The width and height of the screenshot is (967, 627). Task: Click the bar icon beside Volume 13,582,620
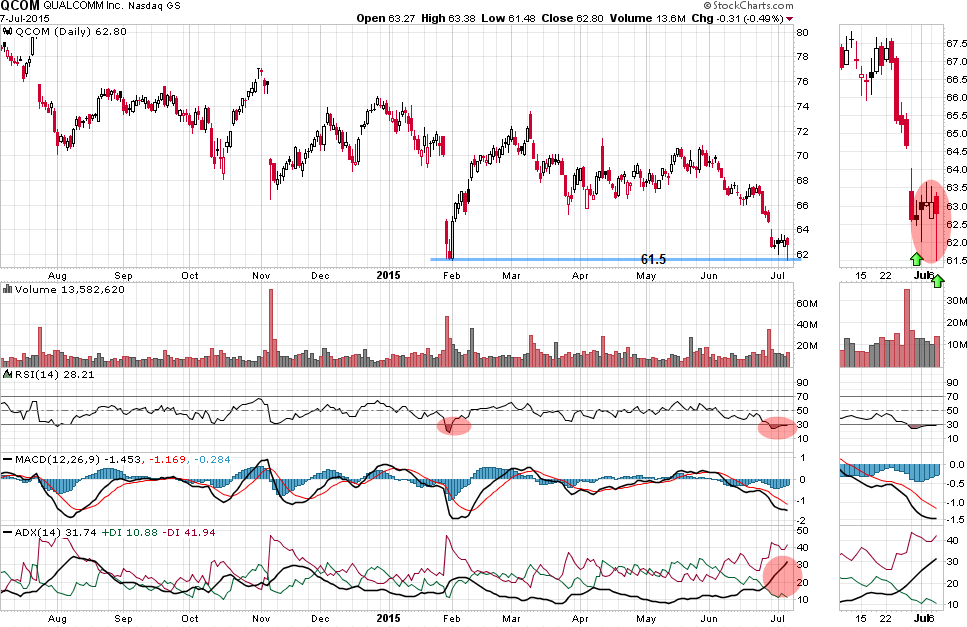(7, 289)
